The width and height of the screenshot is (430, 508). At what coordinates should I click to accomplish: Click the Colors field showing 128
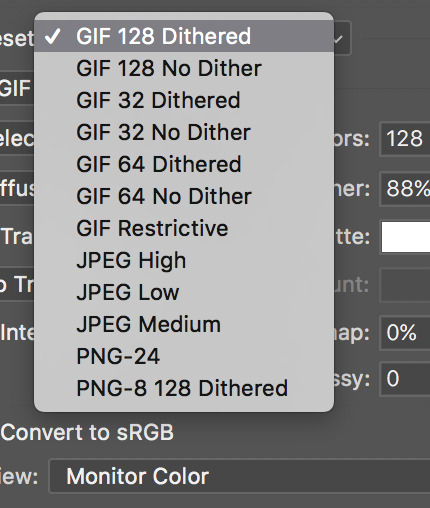405,138
